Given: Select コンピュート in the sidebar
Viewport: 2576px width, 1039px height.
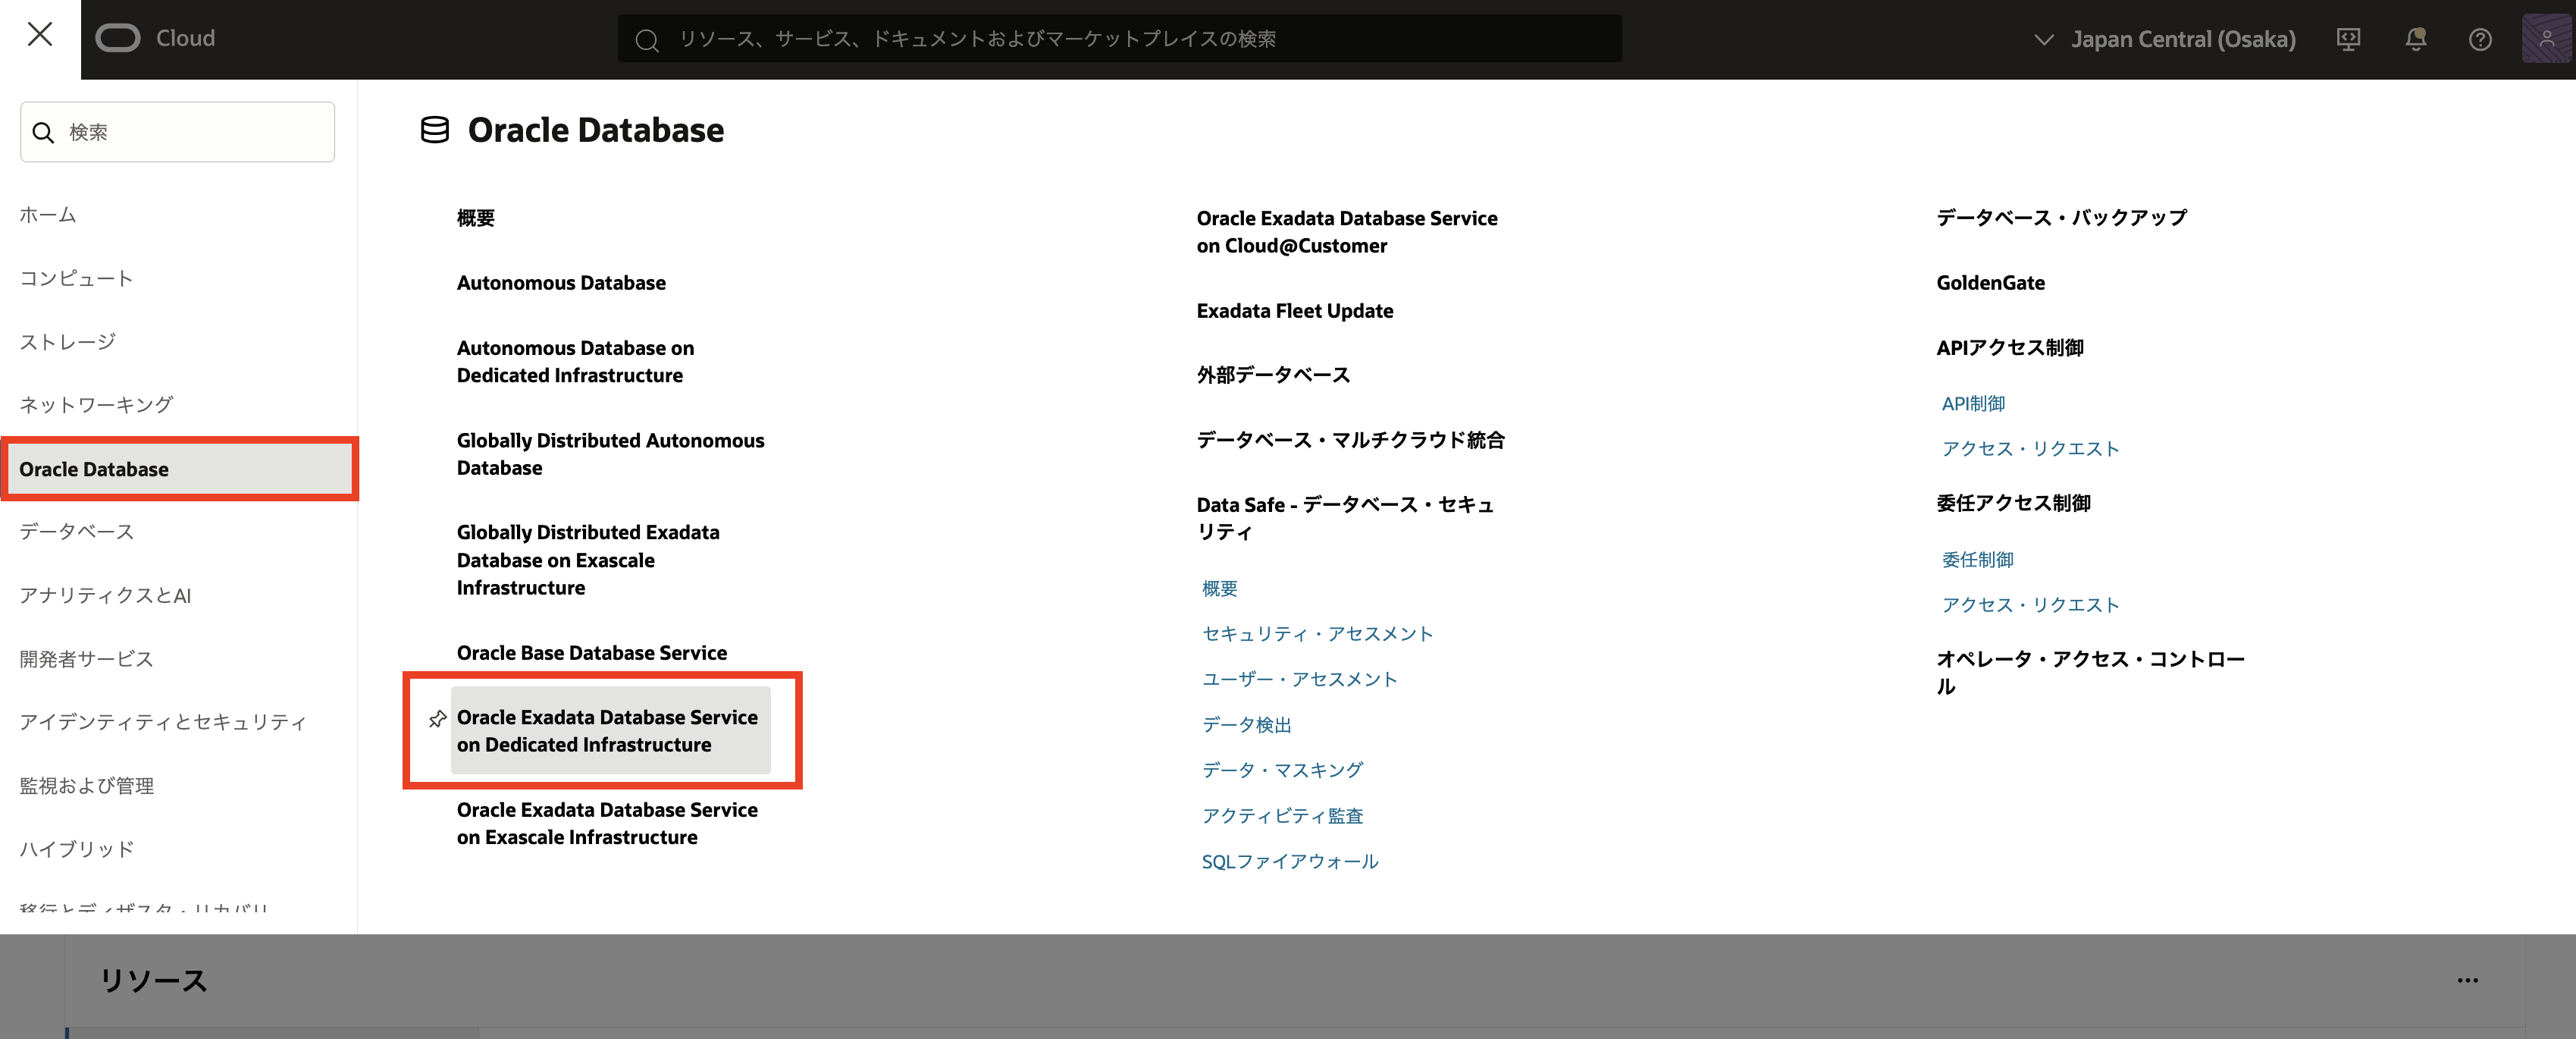Looking at the screenshot, I should (76, 278).
